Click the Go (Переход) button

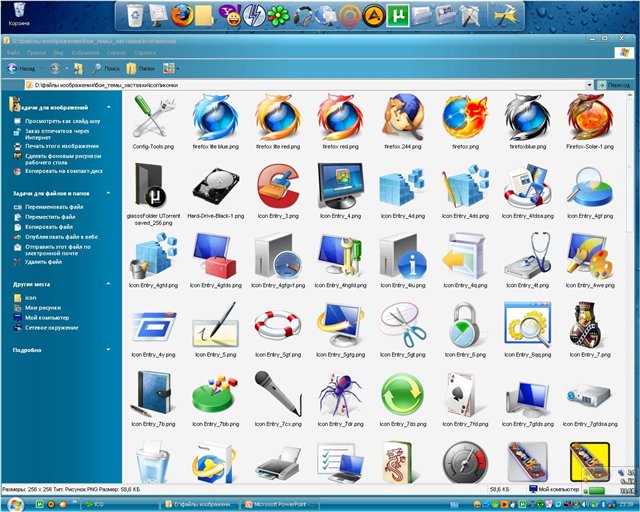(614, 85)
